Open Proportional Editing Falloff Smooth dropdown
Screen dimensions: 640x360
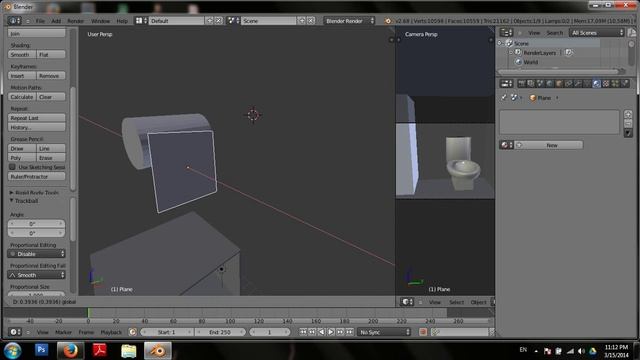pyautogui.click(x=36, y=275)
